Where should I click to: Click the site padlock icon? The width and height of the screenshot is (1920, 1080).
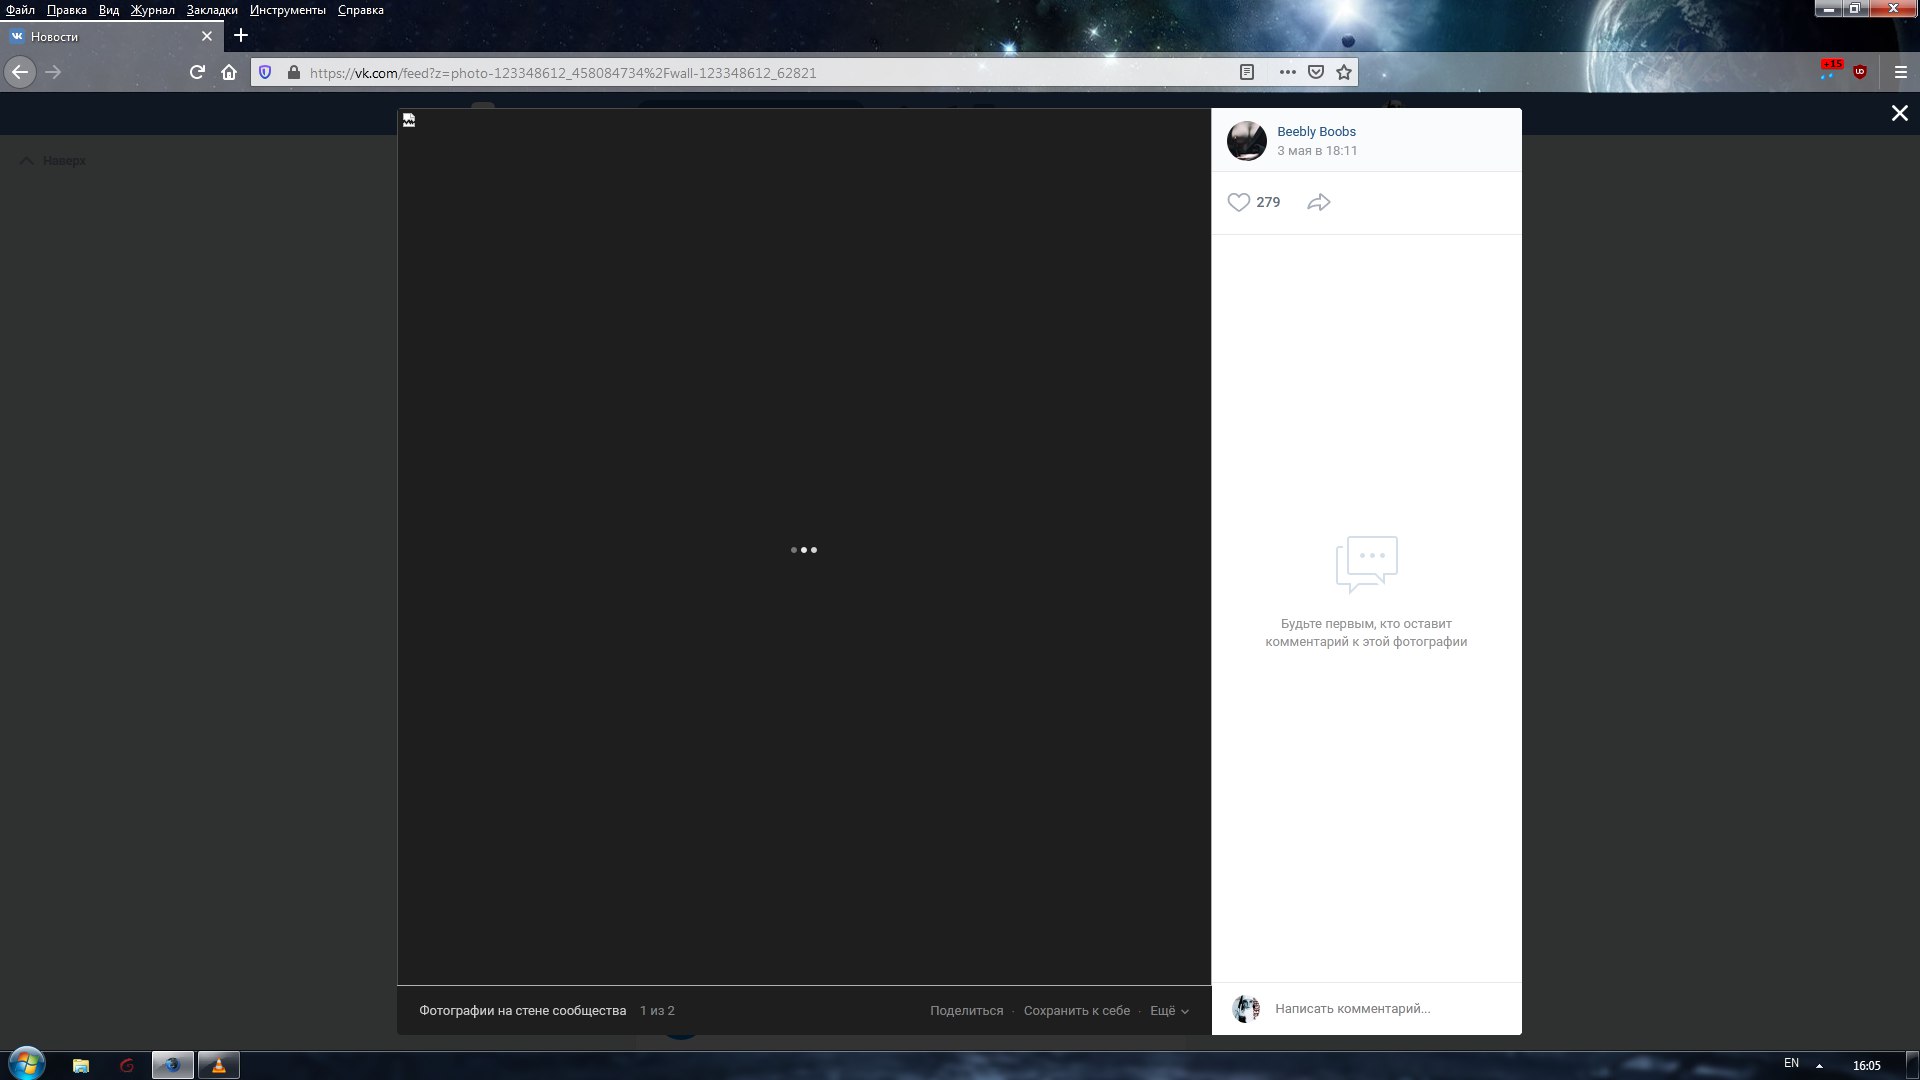(293, 72)
